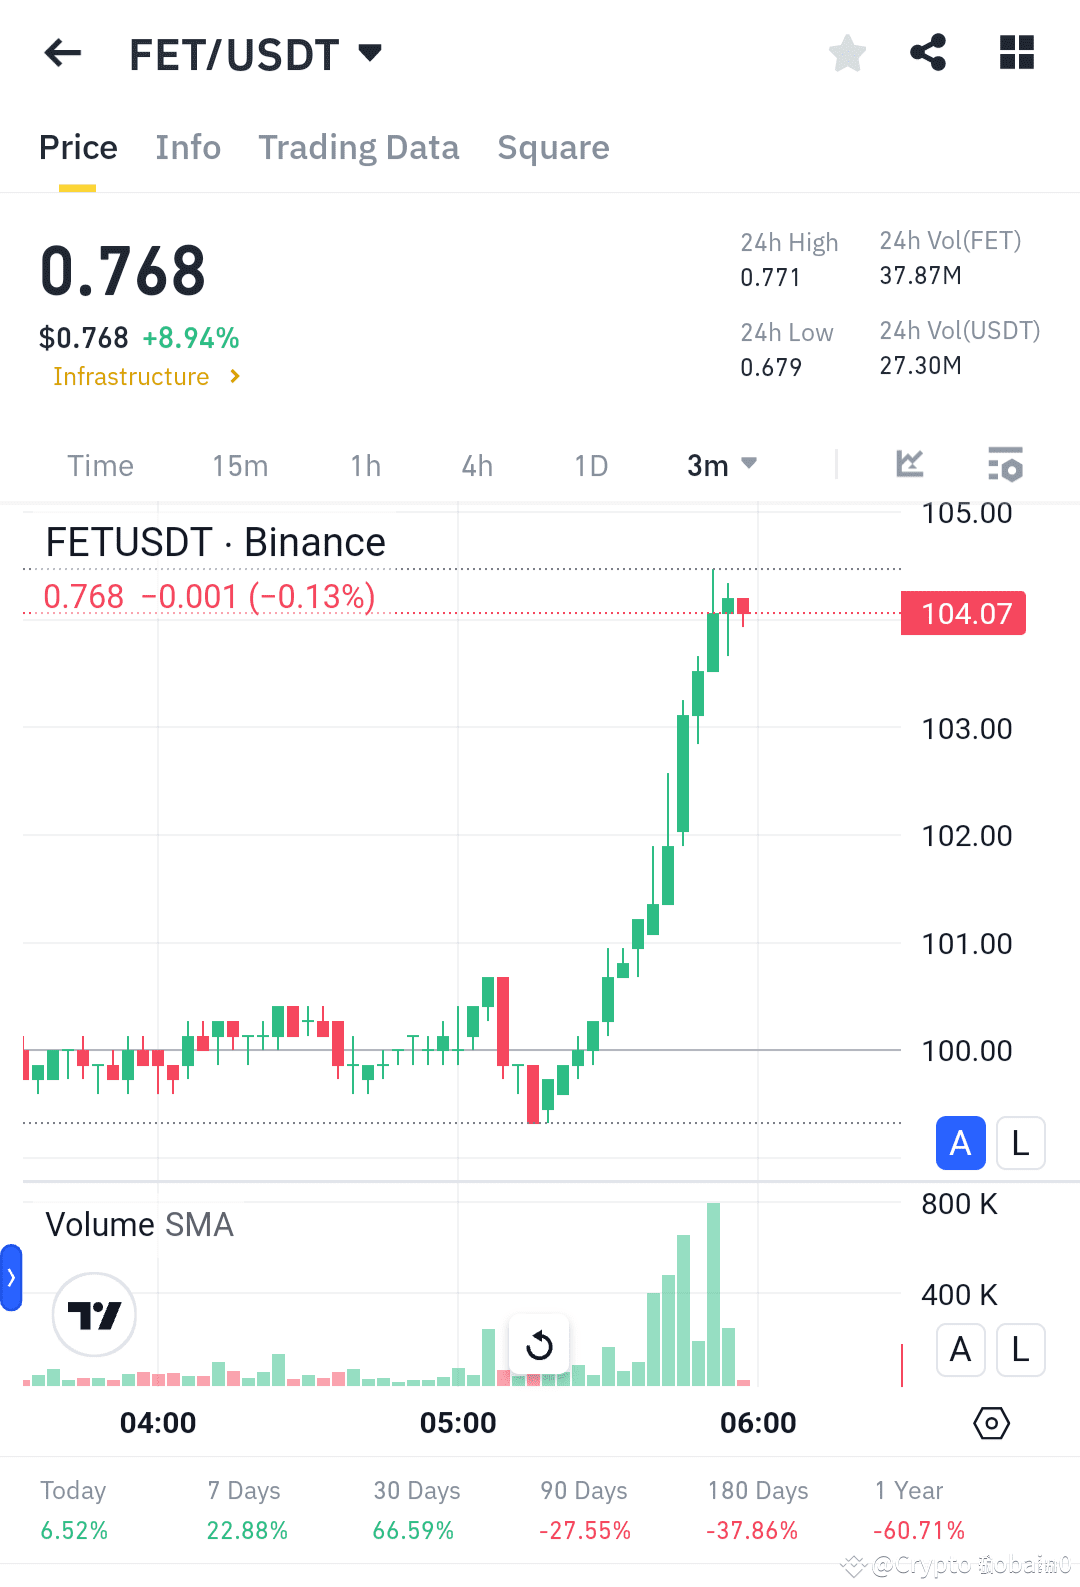This screenshot has height=1587, width=1080.
Task: Open the 3m interval dropdown
Action: (721, 466)
